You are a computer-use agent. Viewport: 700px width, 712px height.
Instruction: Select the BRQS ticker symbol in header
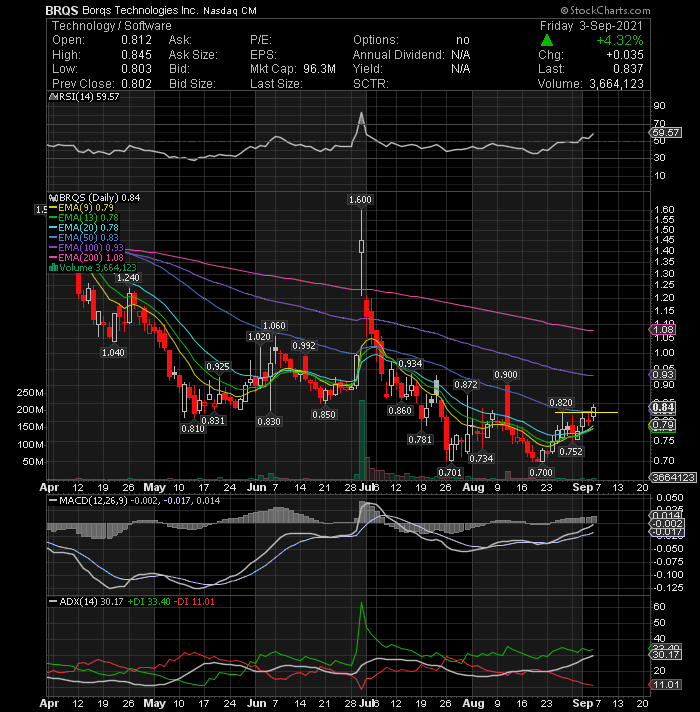(x=62, y=10)
